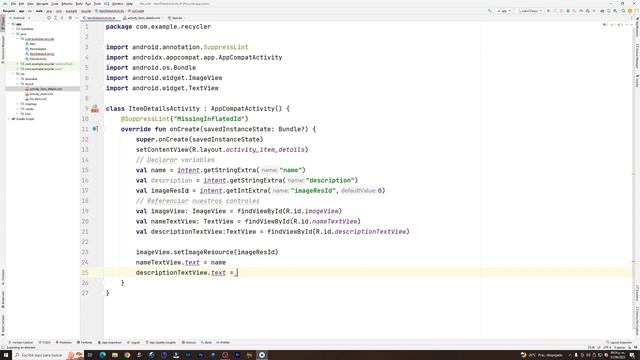
Task: Open the File menu
Action: click(x=13, y=4)
